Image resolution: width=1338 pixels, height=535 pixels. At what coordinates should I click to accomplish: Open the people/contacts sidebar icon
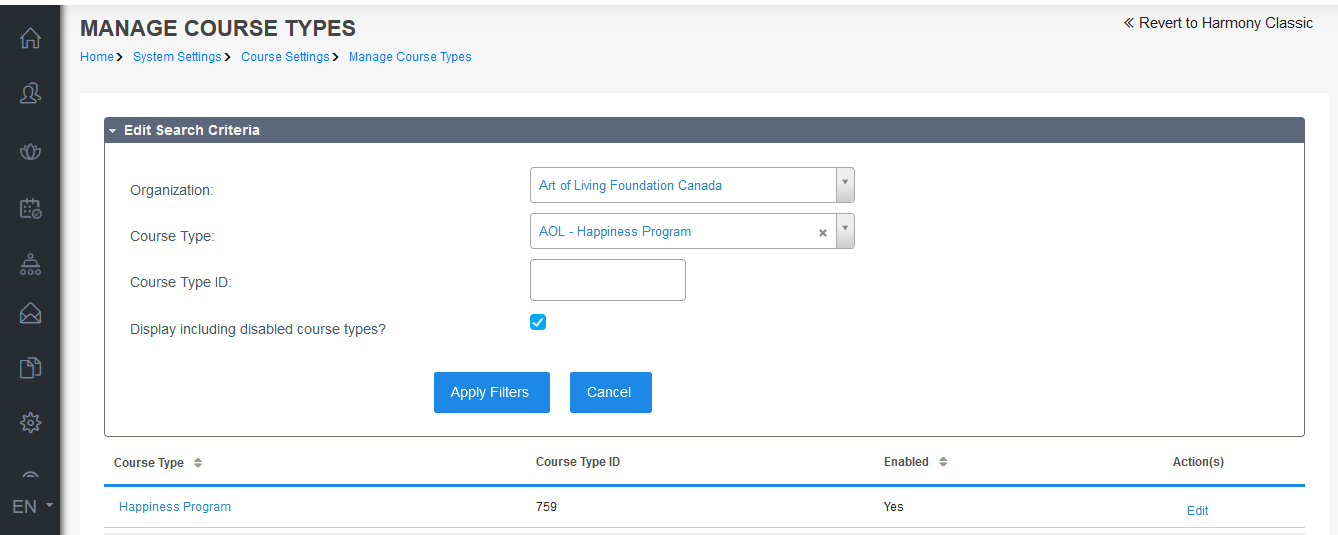click(30, 94)
